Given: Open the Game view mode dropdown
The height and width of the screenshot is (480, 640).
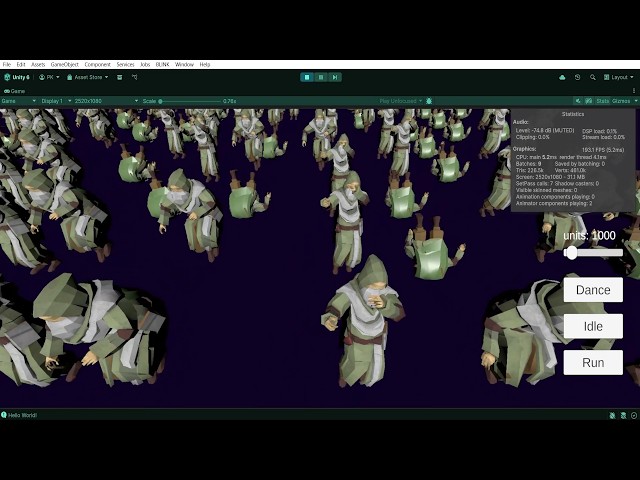Looking at the screenshot, I should (18, 101).
